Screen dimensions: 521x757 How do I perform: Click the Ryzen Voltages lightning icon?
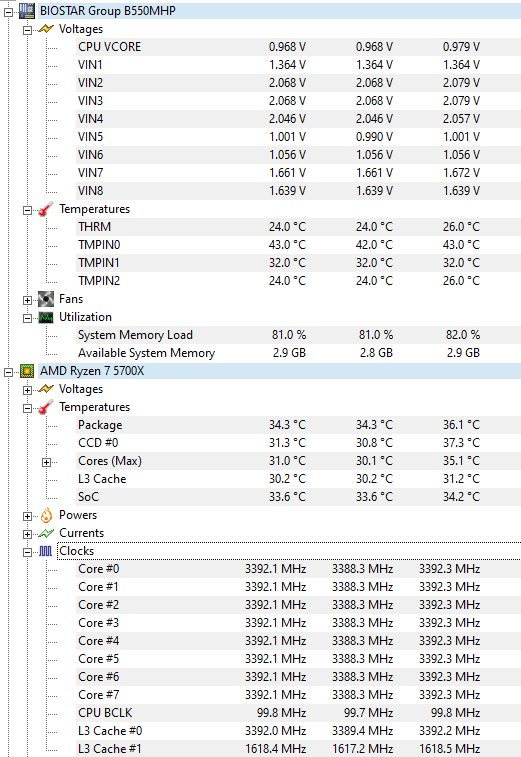pos(46,389)
